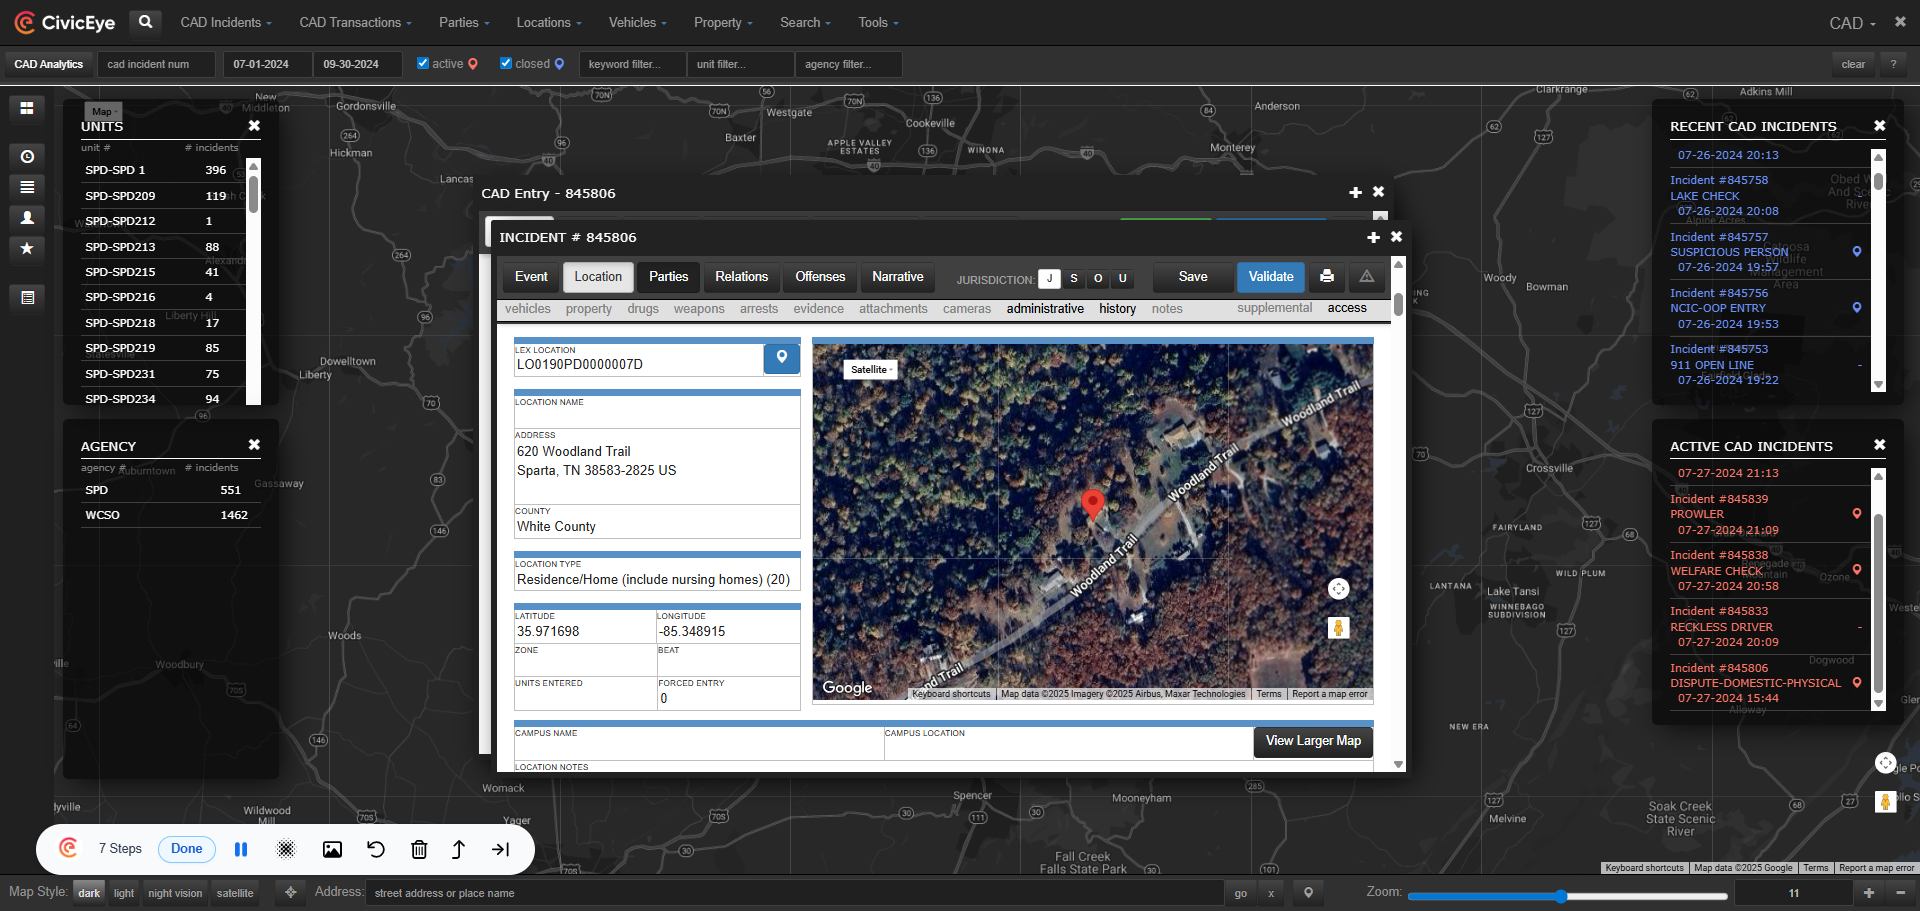Click the undo arrow in steps toolbar
The image size is (1920, 911).
376,849
